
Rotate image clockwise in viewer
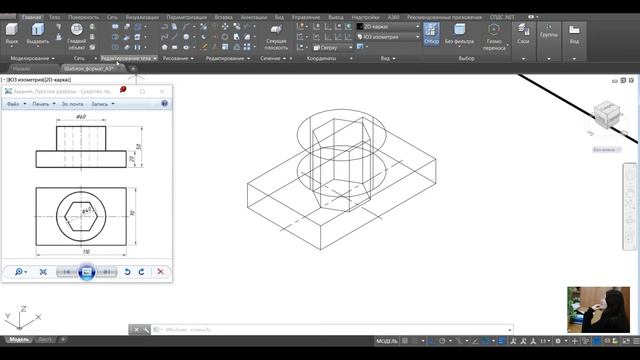point(141,272)
